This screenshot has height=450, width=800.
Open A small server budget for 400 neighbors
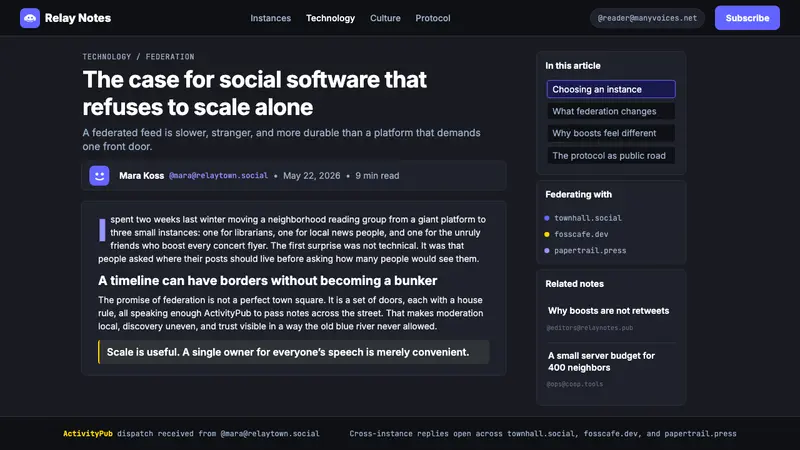click(x=601, y=362)
